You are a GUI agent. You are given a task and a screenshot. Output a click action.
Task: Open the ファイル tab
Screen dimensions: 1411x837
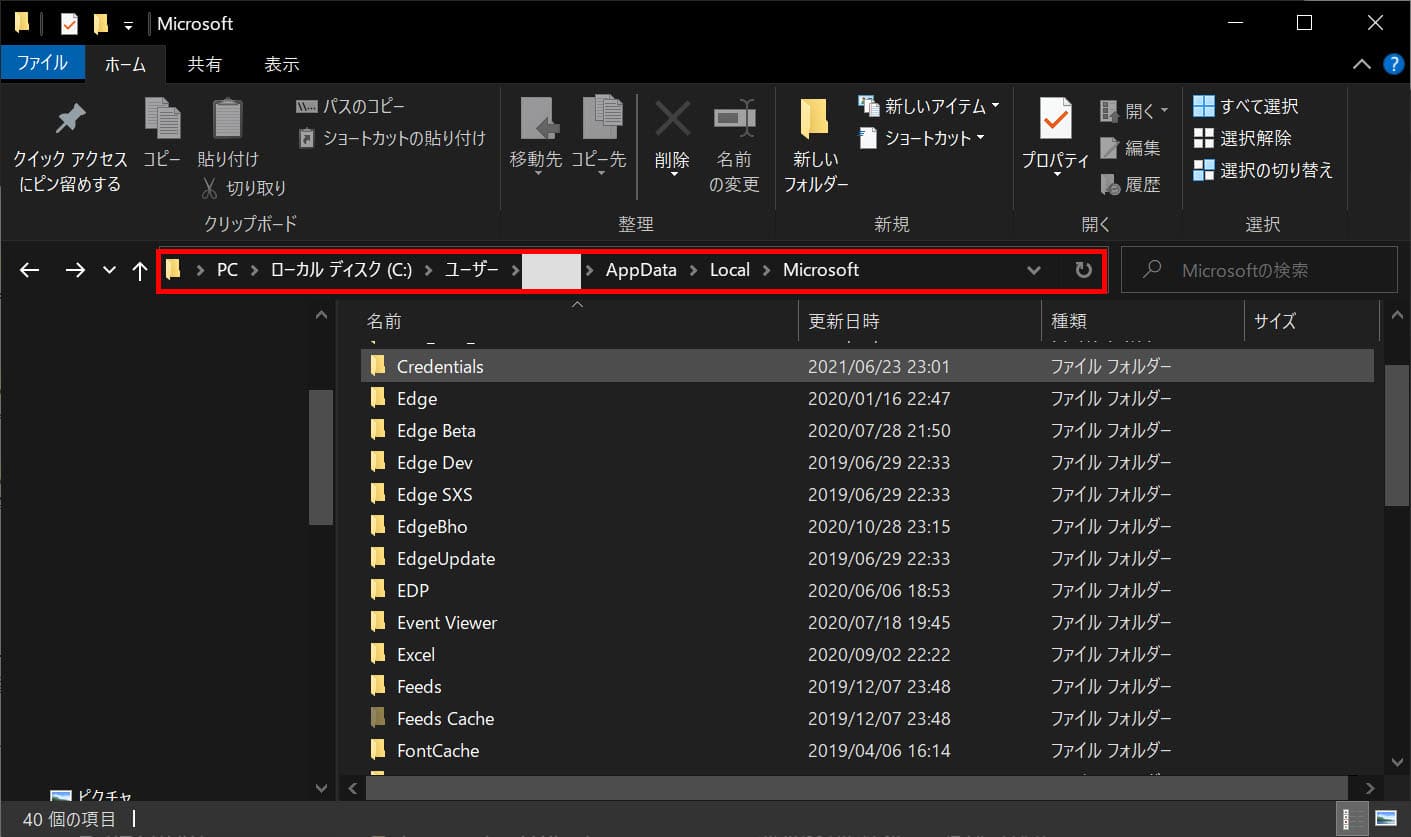42,63
